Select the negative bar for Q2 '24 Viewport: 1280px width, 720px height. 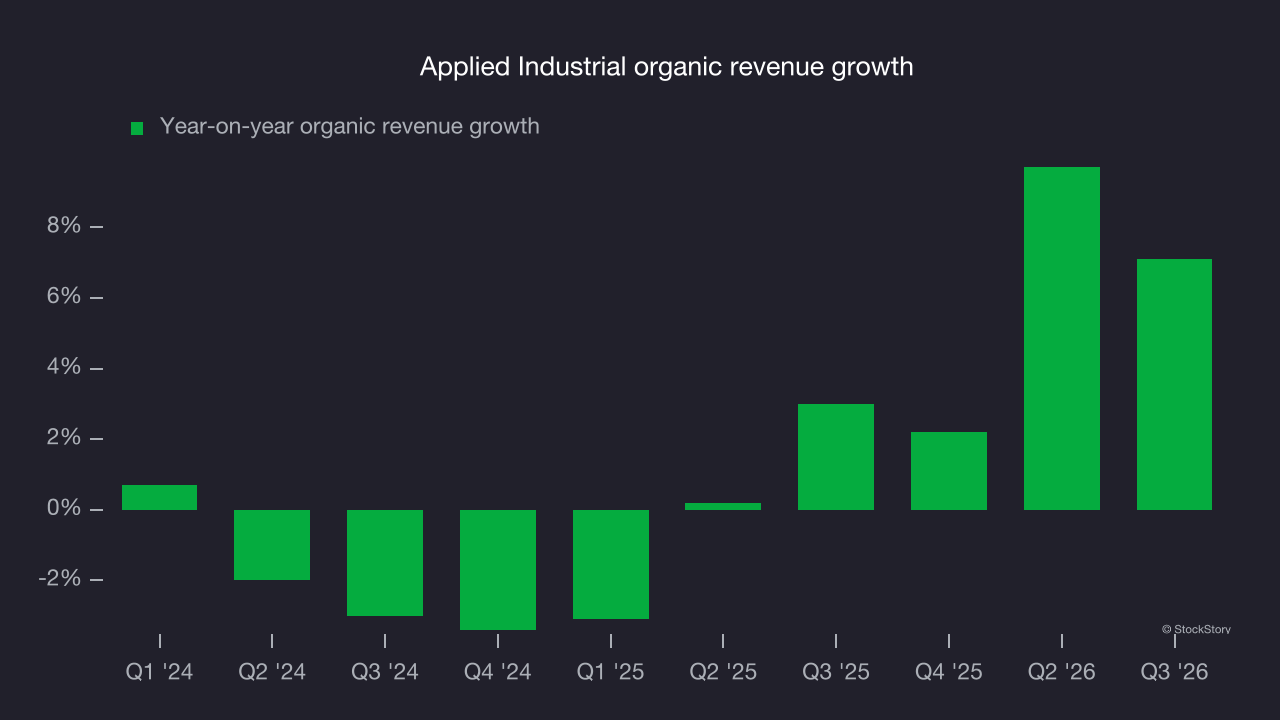pos(272,545)
